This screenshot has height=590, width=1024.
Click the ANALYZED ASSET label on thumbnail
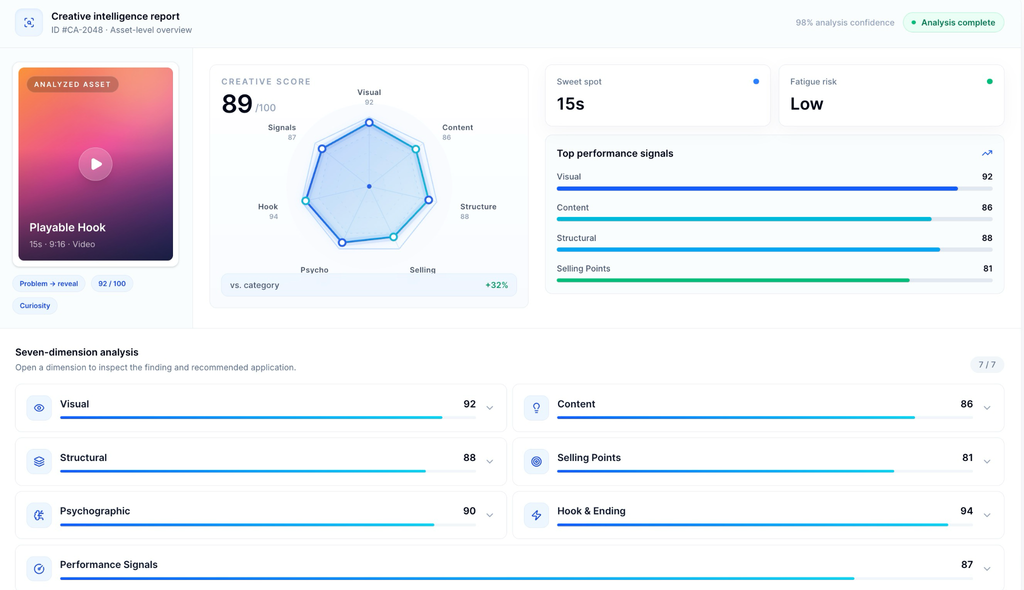(x=72, y=84)
